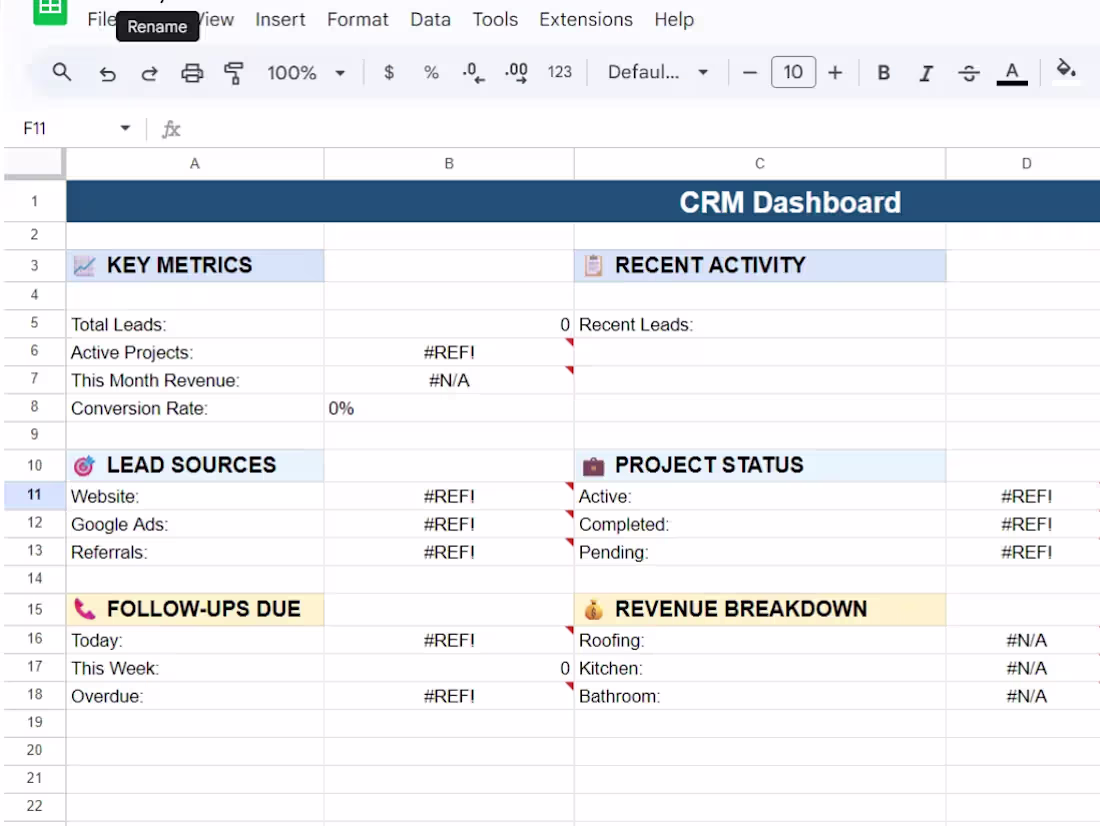Open the Format menu
The image size is (1100, 826).
point(357,20)
